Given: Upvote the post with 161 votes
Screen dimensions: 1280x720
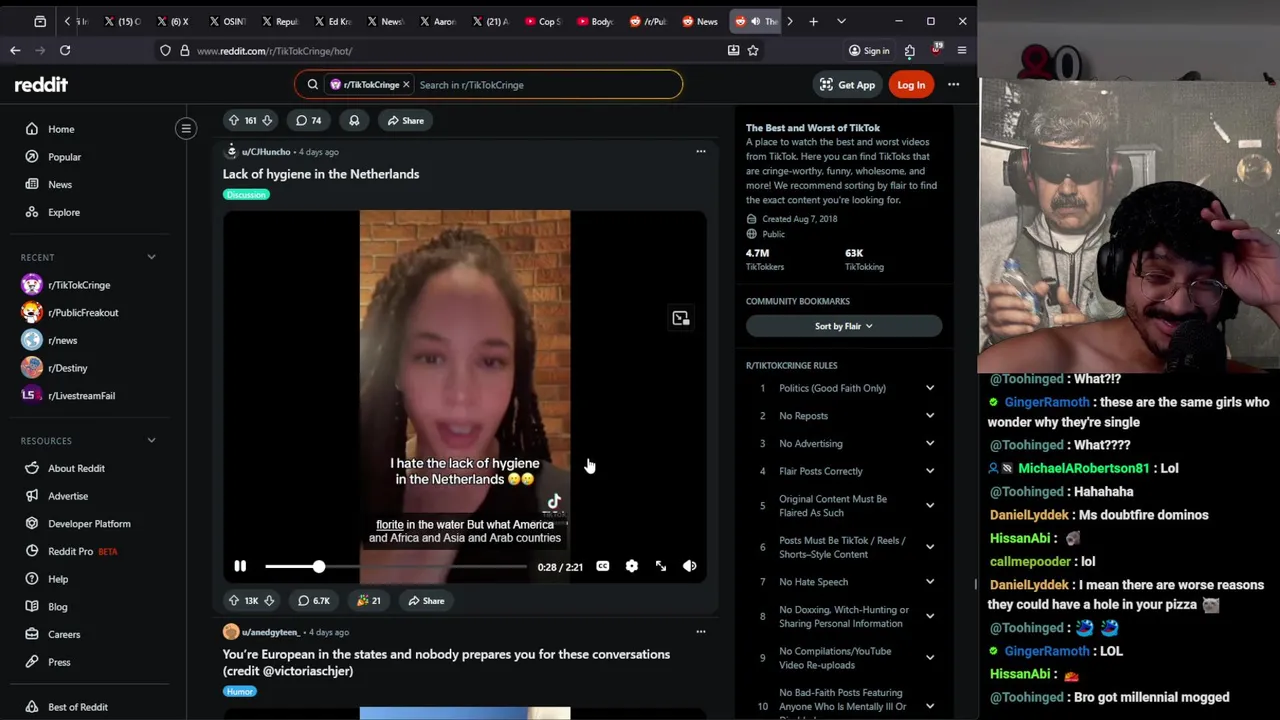Looking at the screenshot, I should point(234,121).
